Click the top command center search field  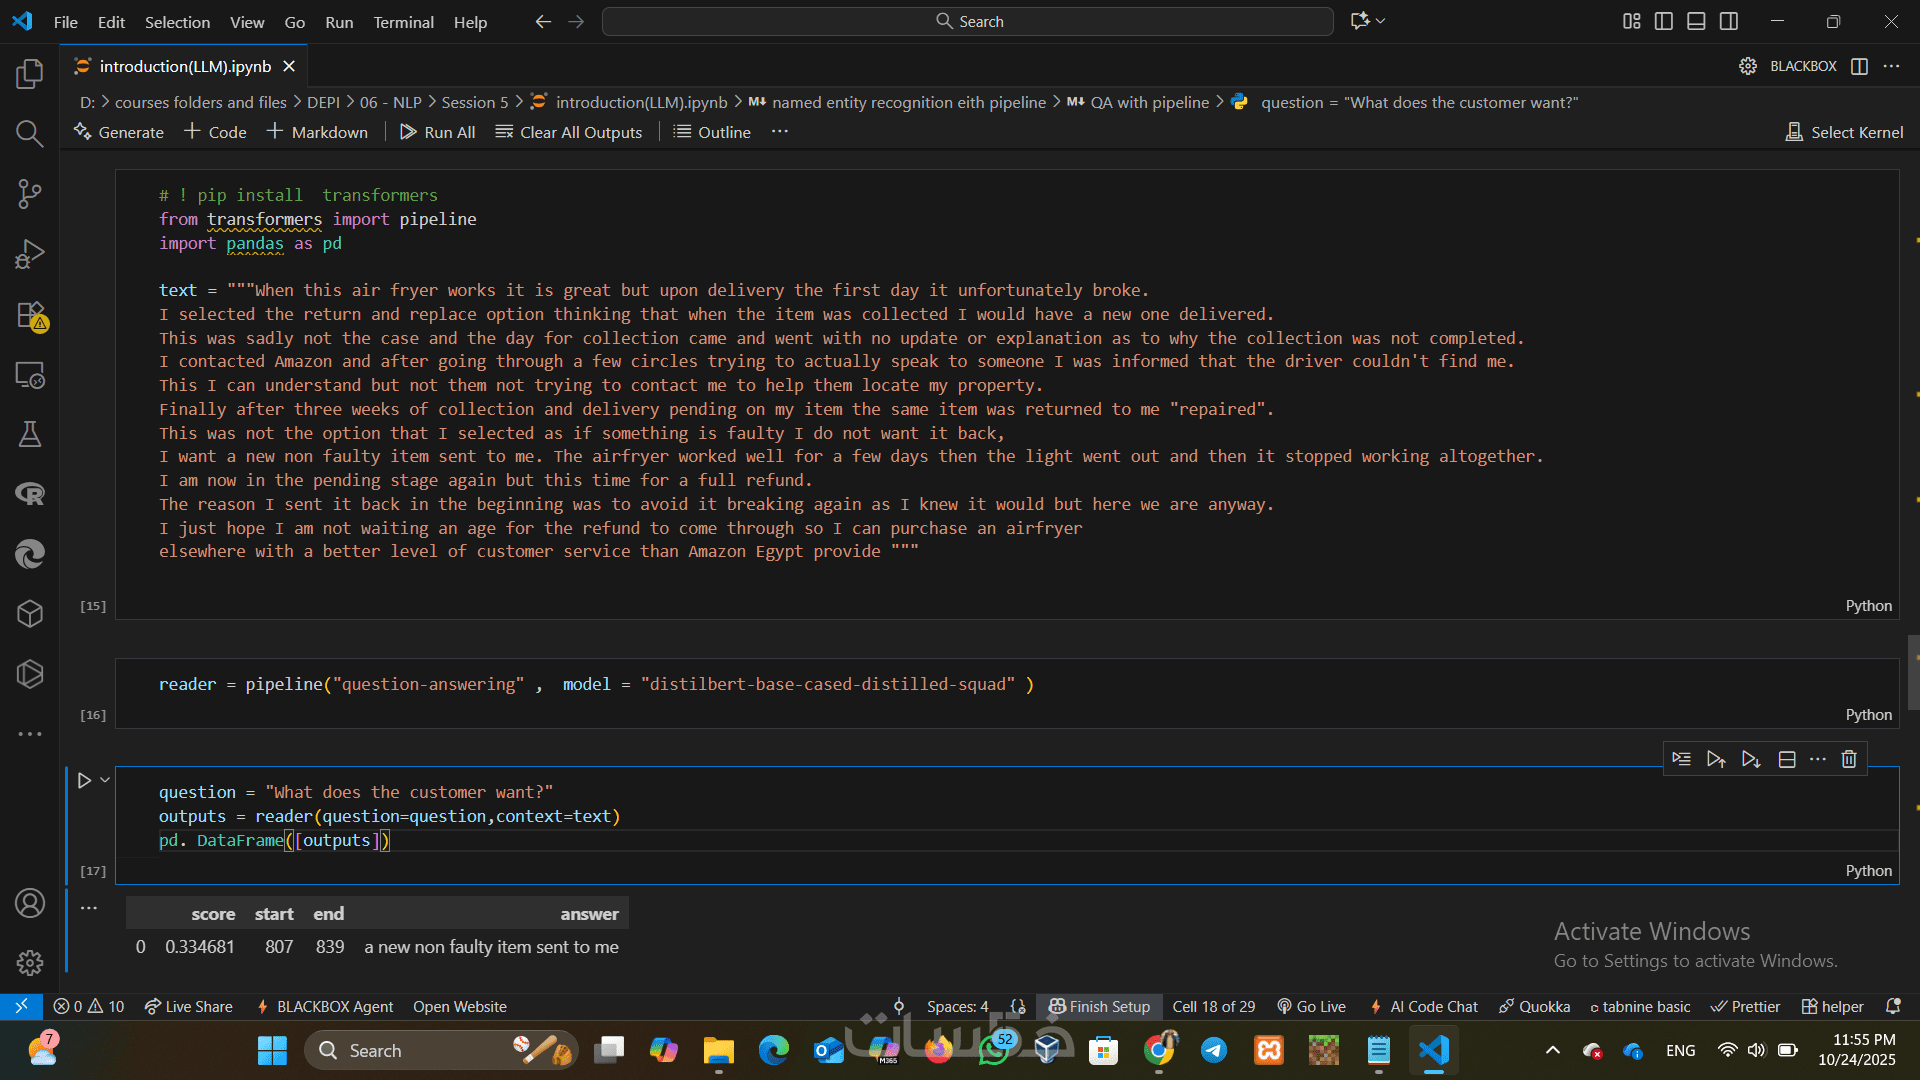coord(968,21)
